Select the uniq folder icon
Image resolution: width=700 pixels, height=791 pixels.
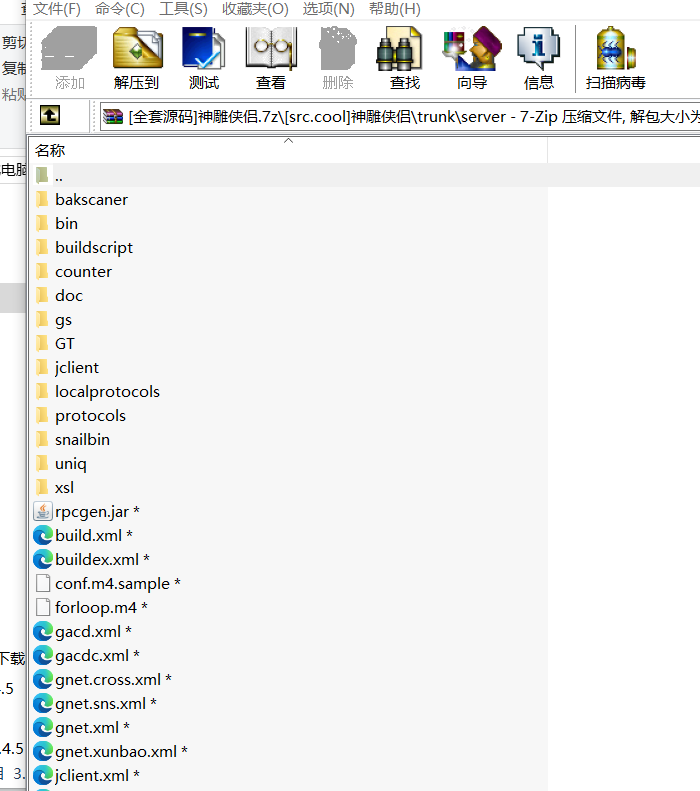(42, 463)
